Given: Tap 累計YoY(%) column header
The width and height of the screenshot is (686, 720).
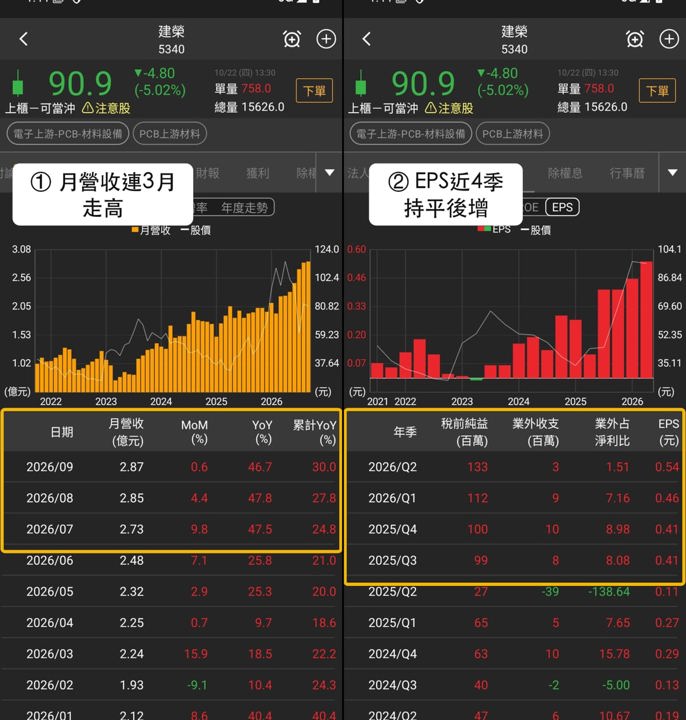Looking at the screenshot, I should [x=315, y=432].
